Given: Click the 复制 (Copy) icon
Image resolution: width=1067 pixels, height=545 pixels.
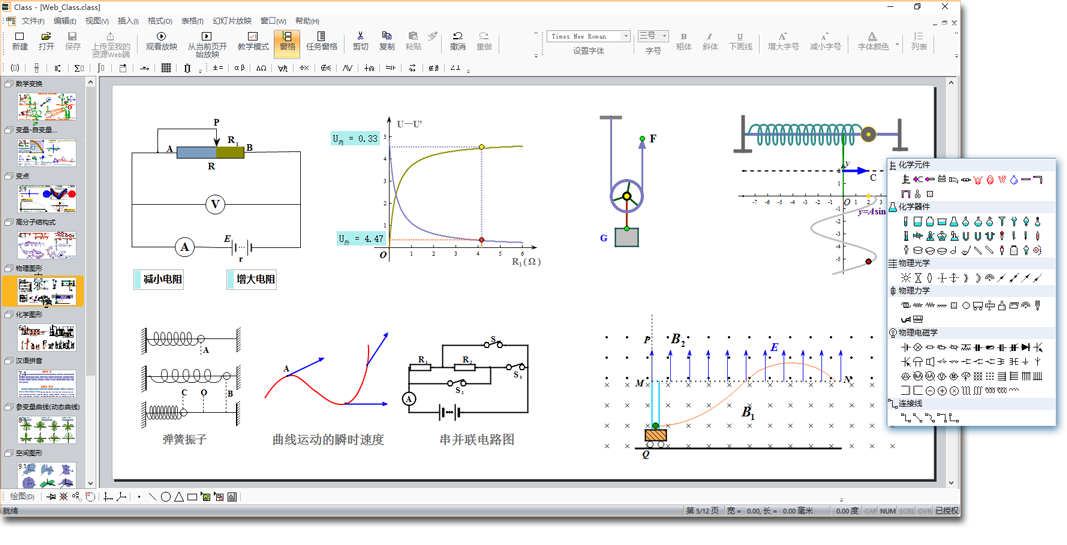Looking at the screenshot, I should 386,40.
